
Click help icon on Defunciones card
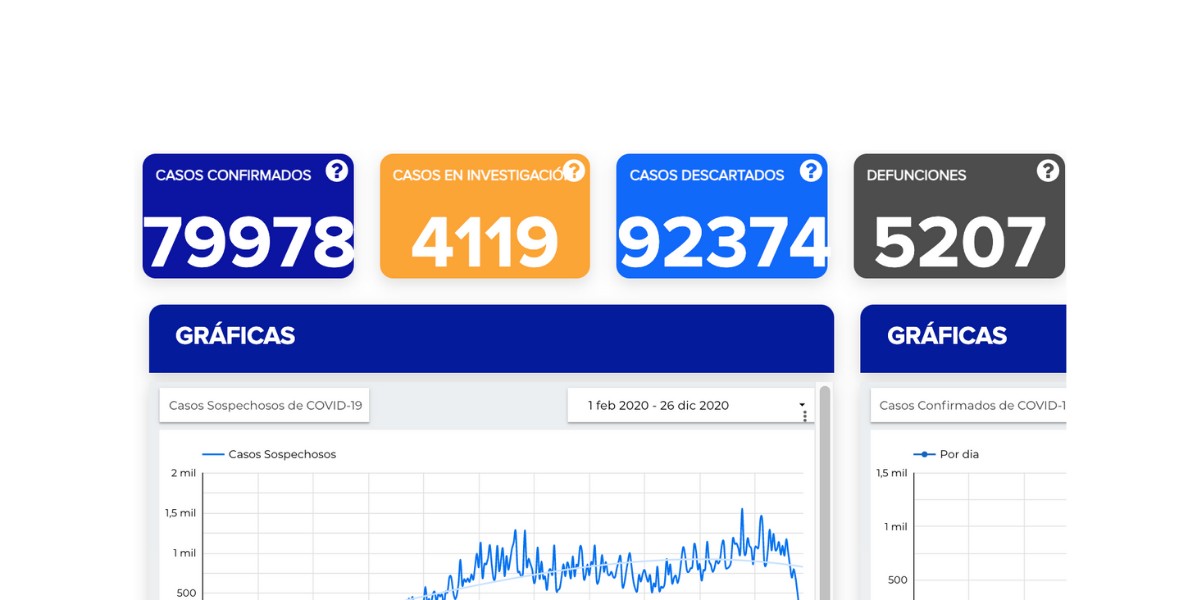[1048, 171]
